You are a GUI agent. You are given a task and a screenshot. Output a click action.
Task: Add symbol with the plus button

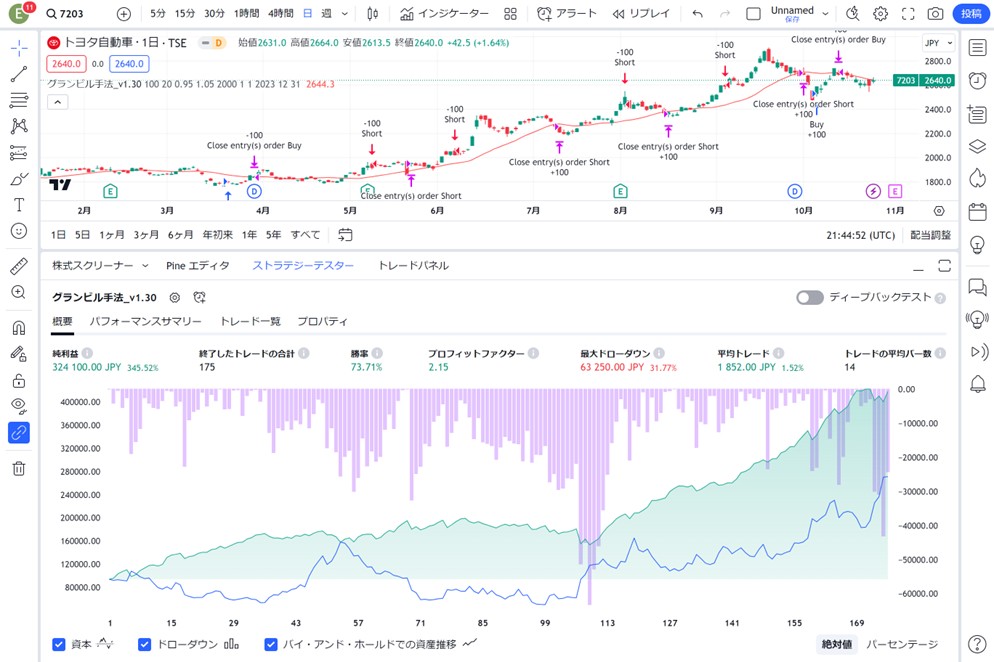(124, 14)
